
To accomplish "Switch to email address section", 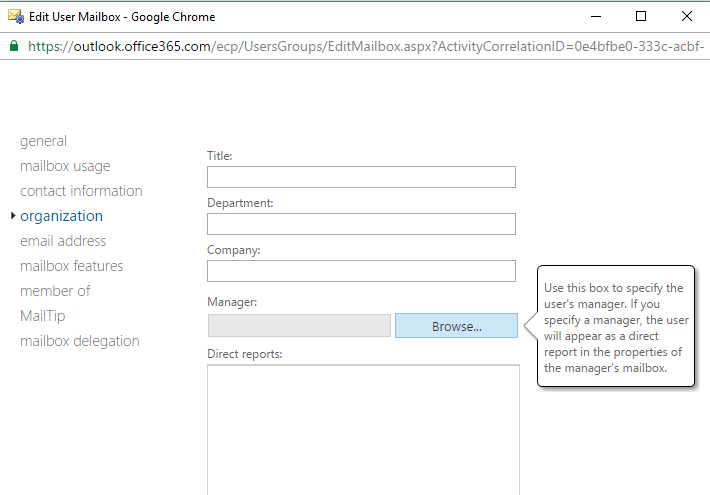I will tap(63, 241).
